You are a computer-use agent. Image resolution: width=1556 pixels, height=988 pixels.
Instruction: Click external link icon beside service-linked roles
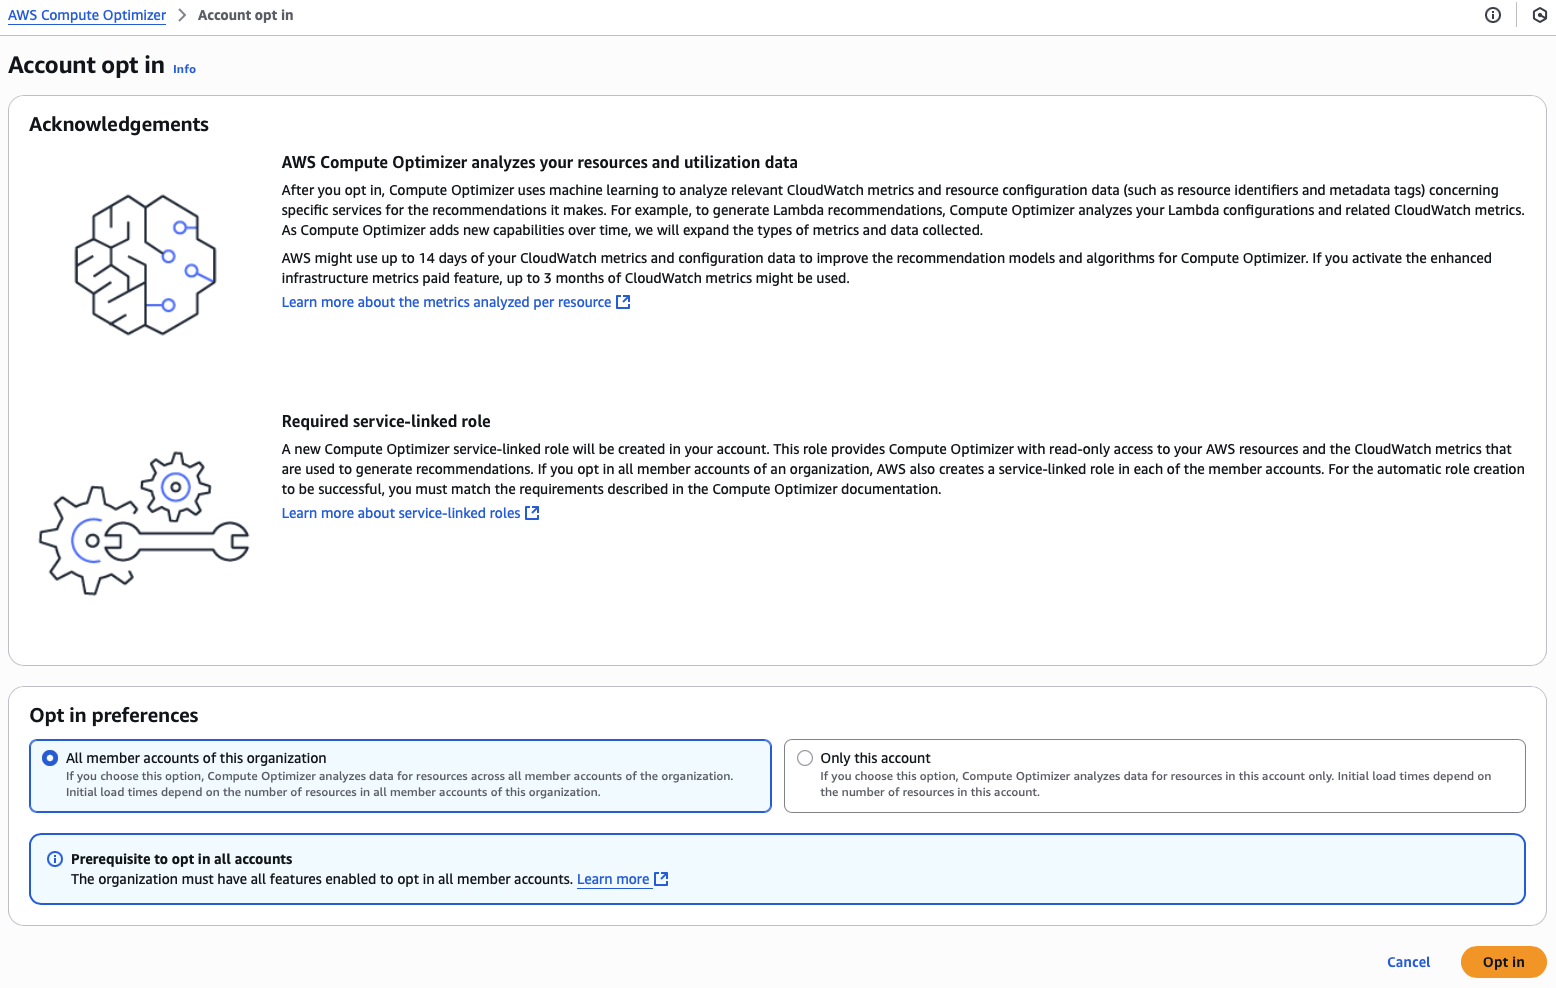[x=532, y=513]
